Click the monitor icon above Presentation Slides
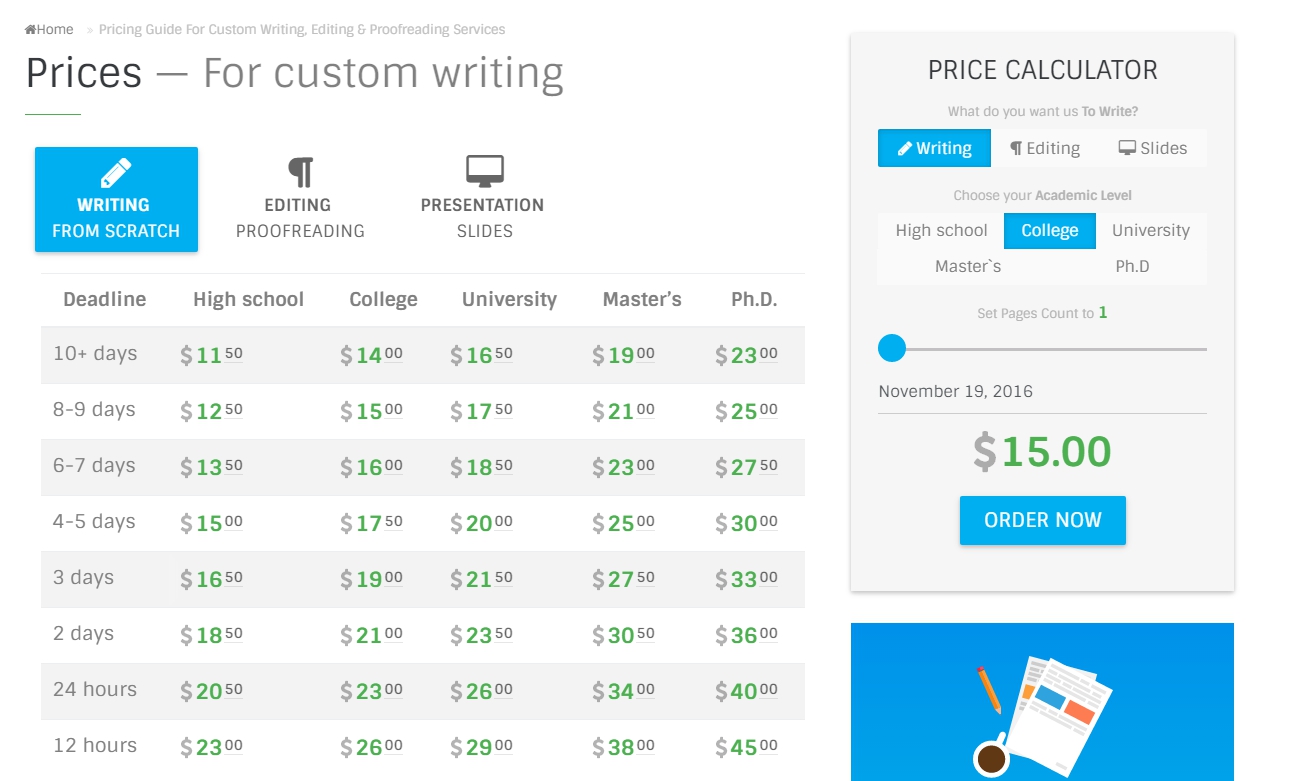 (484, 171)
